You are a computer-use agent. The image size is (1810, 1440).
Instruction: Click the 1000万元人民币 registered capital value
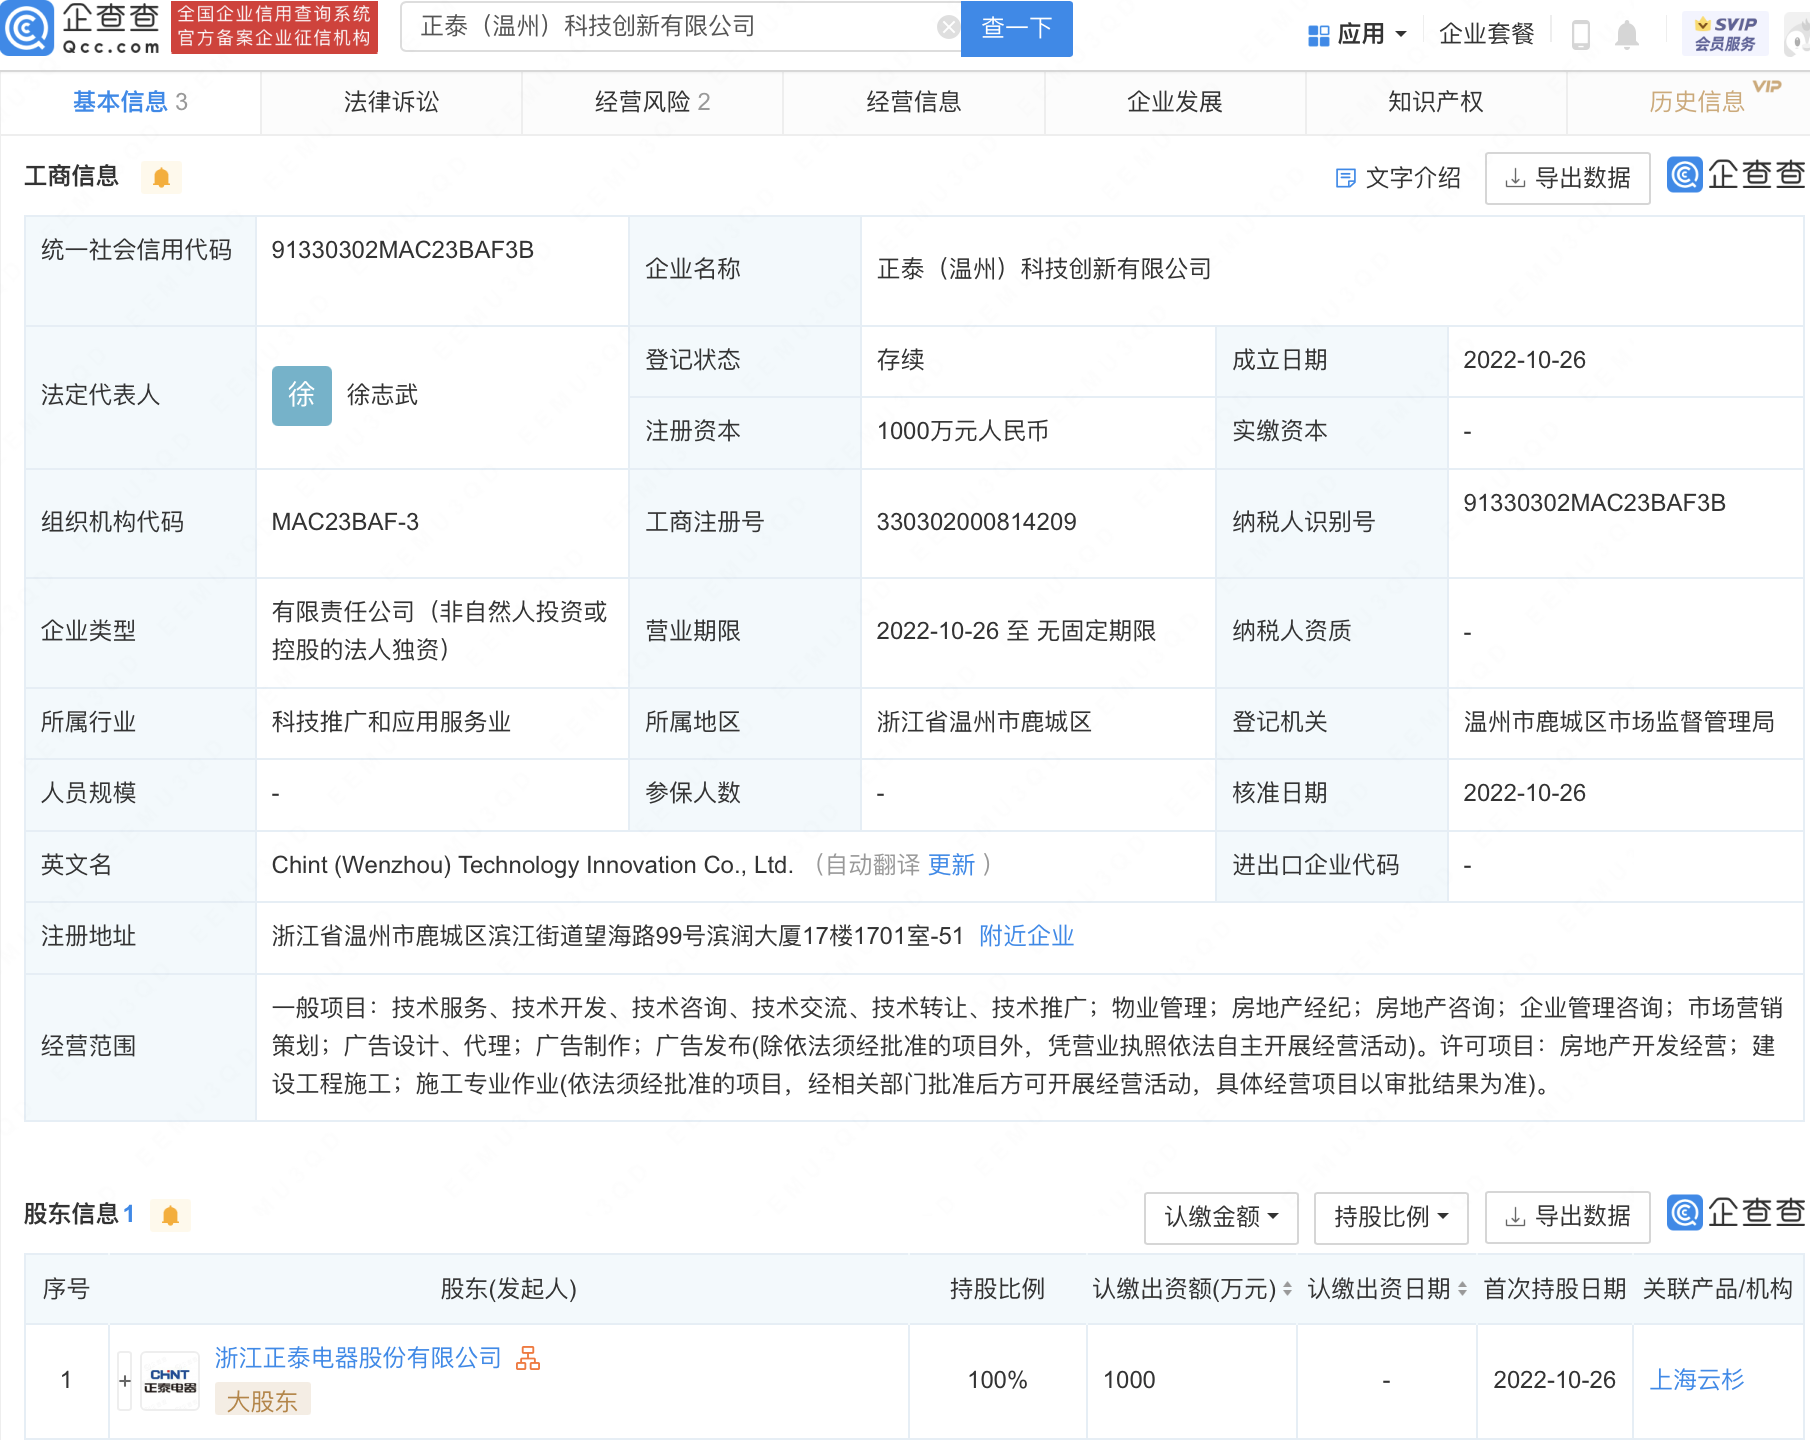click(962, 431)
